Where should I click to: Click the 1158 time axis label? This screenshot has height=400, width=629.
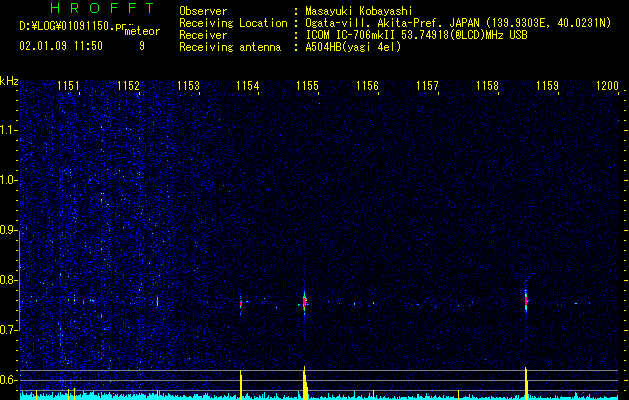click(x=487, y=86)
